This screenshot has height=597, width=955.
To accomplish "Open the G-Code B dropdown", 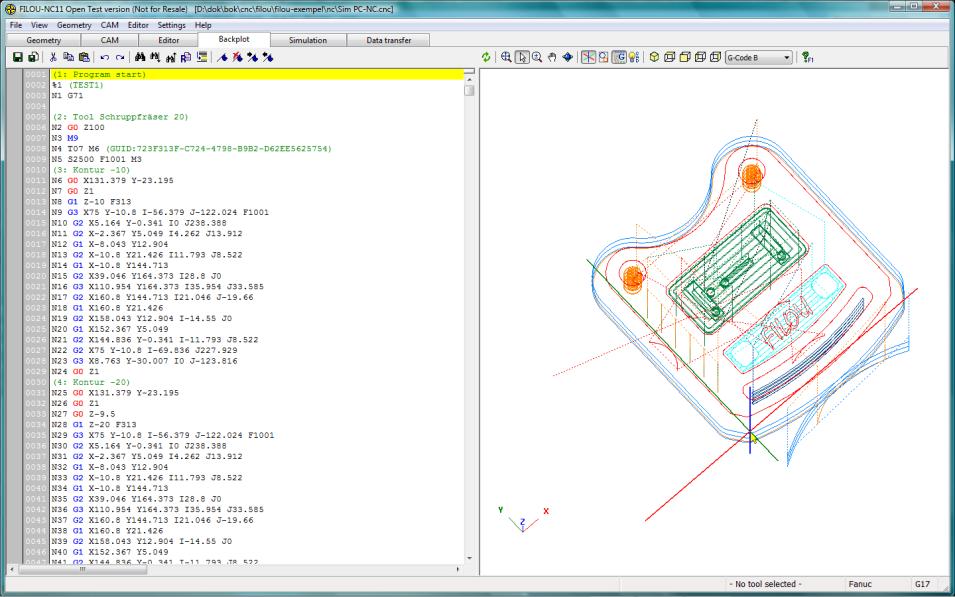I will (x=758, y=58).
